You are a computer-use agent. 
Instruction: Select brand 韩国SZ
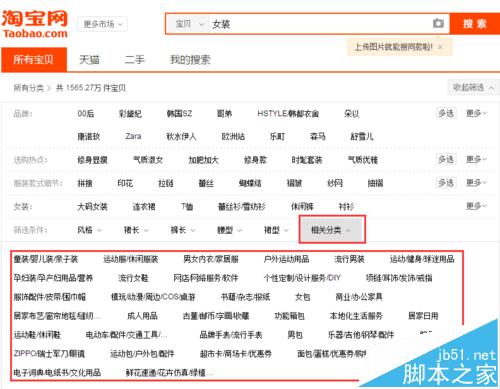[x=179, y=114]
